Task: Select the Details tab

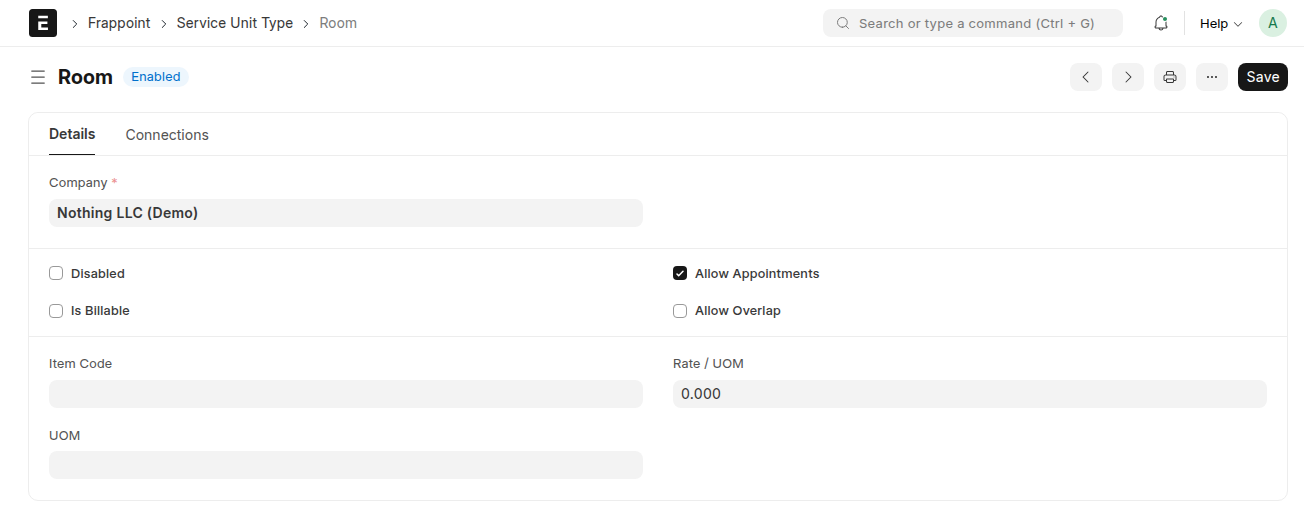Action: (72, 134)
